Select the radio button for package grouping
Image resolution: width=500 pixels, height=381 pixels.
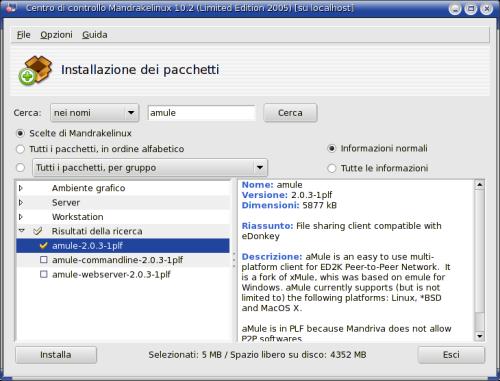tap(20, 167)
